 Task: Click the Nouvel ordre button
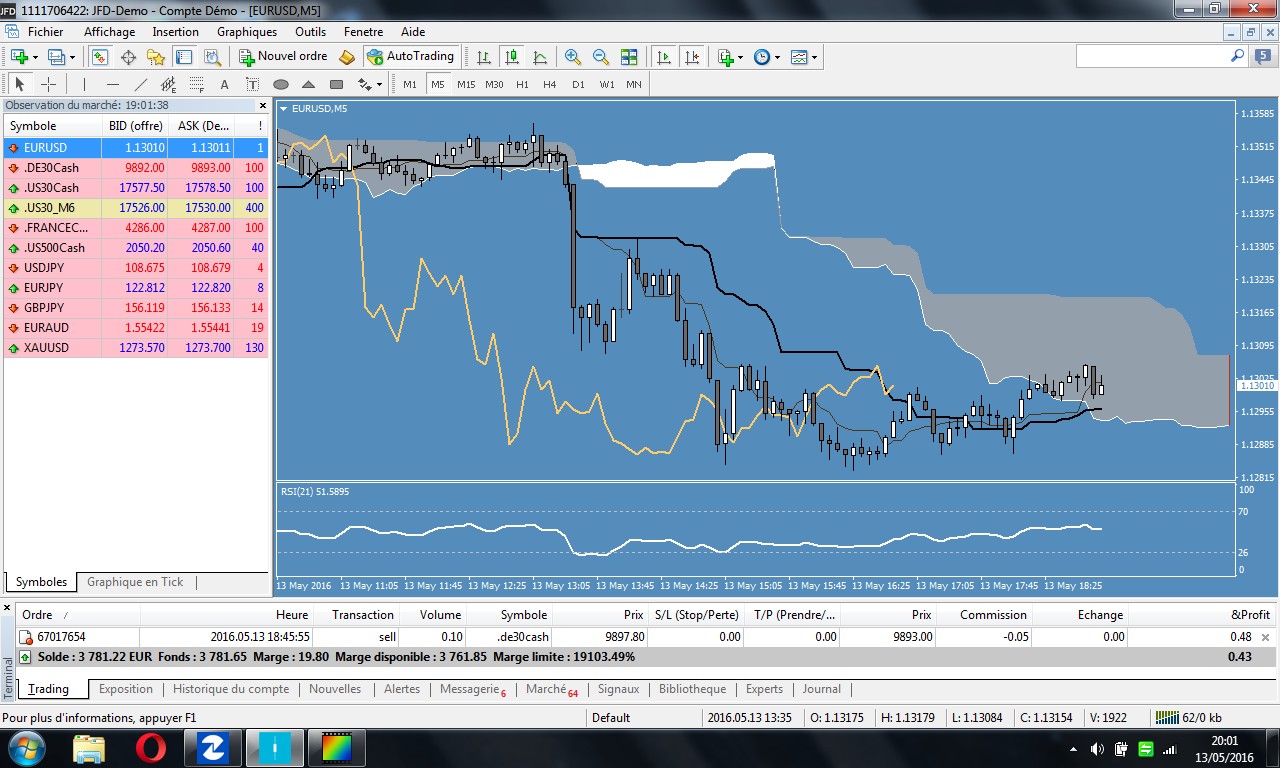(283, 57)
